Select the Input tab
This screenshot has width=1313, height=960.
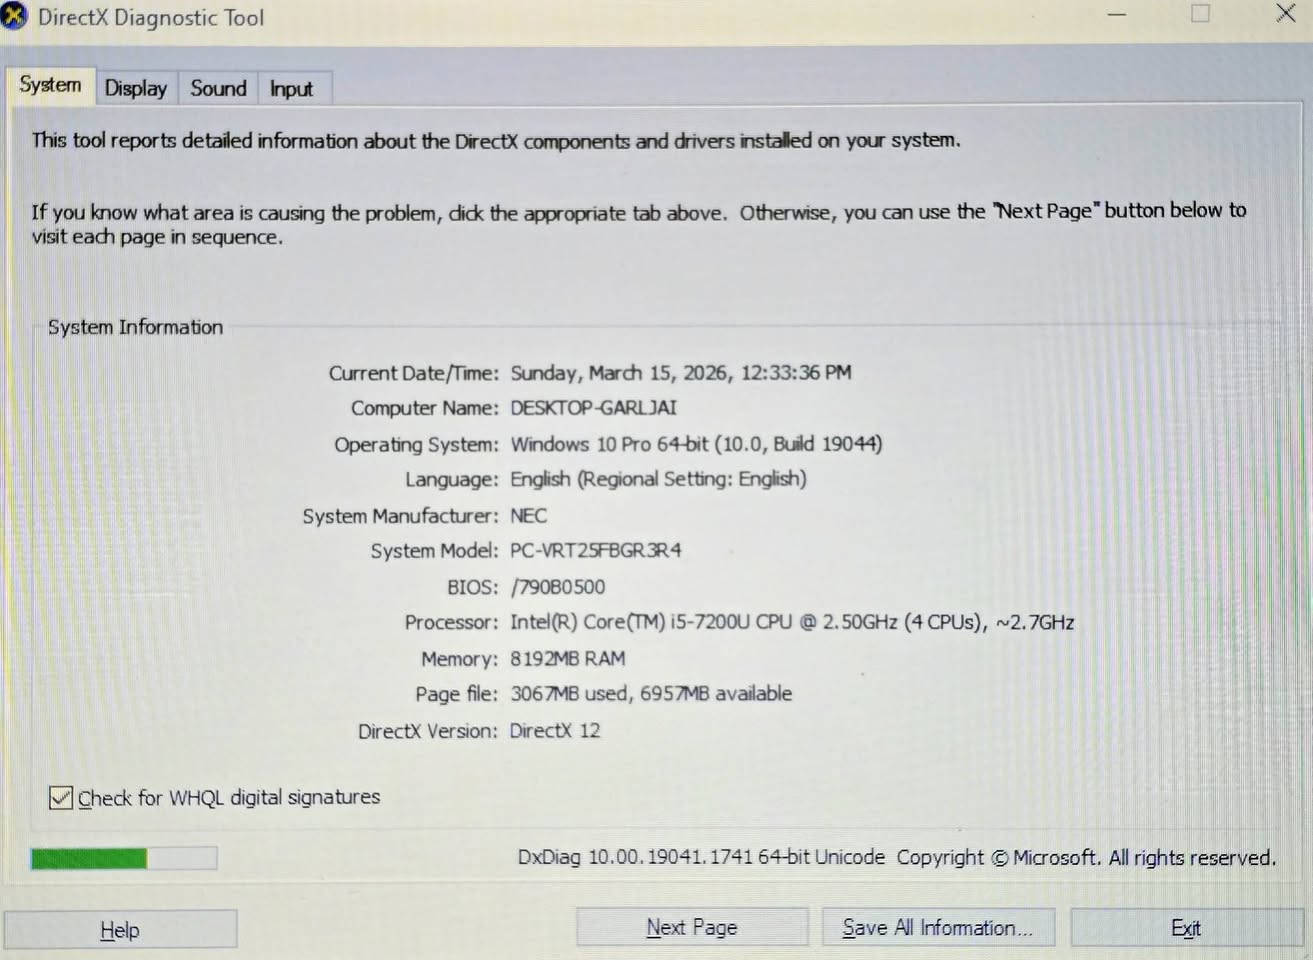point(291,89)
